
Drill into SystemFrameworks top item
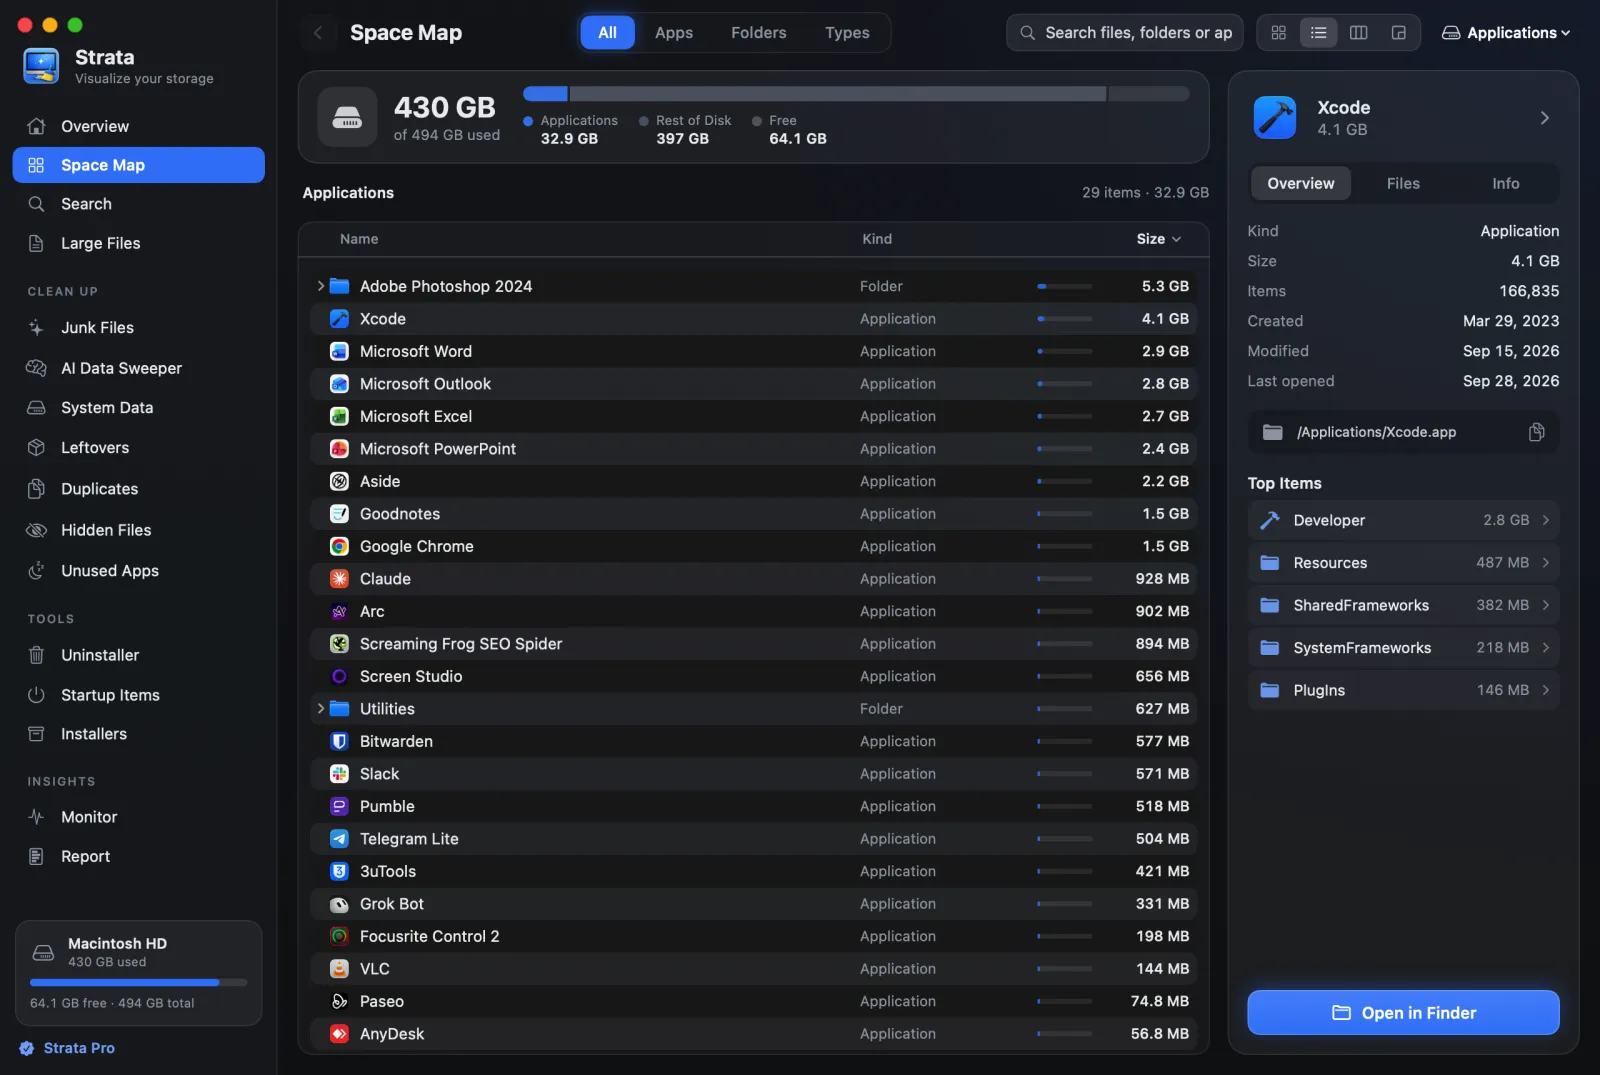coord(1403,648)
